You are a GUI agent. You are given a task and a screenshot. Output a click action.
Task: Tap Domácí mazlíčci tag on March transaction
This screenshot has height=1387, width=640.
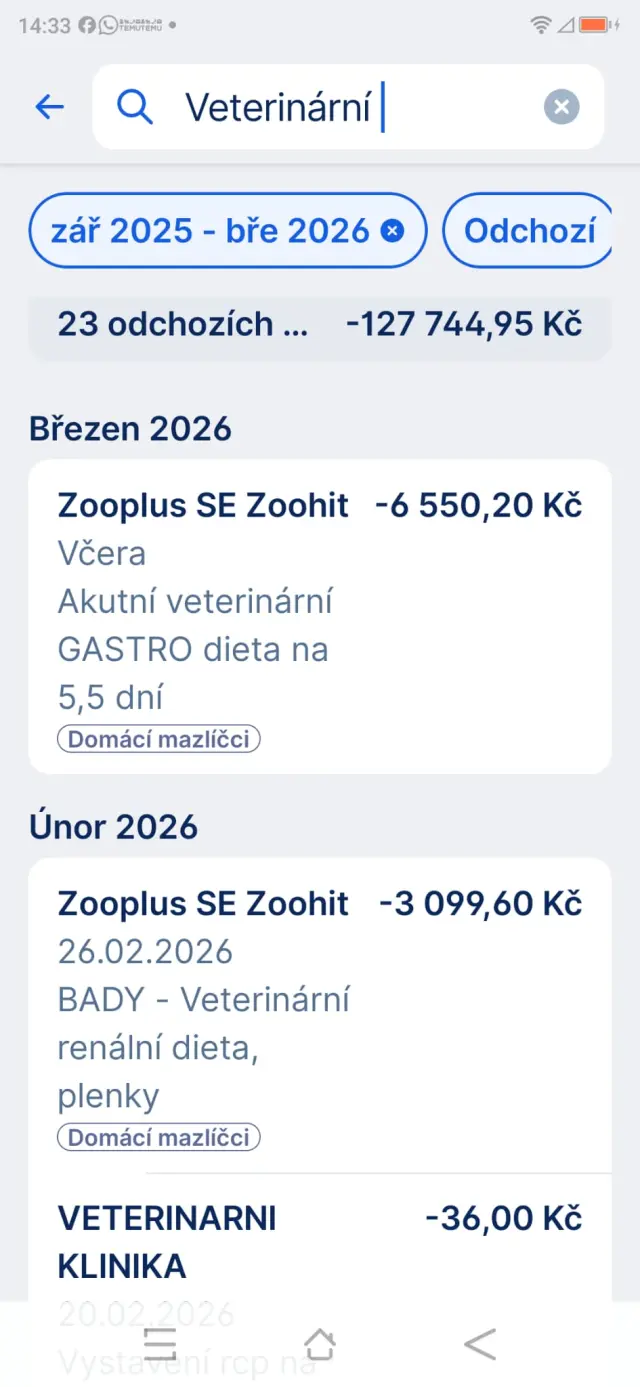(159, 740)
